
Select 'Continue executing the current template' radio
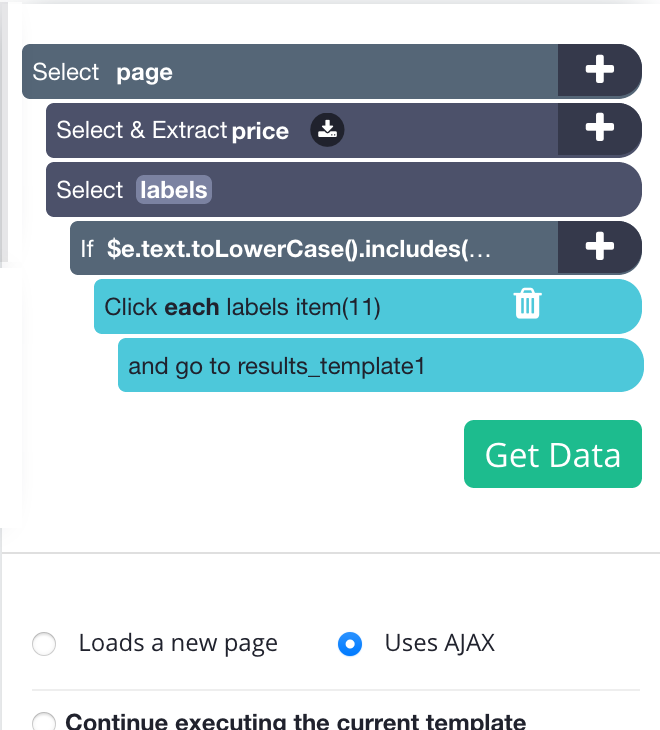[x=44, y=722]
